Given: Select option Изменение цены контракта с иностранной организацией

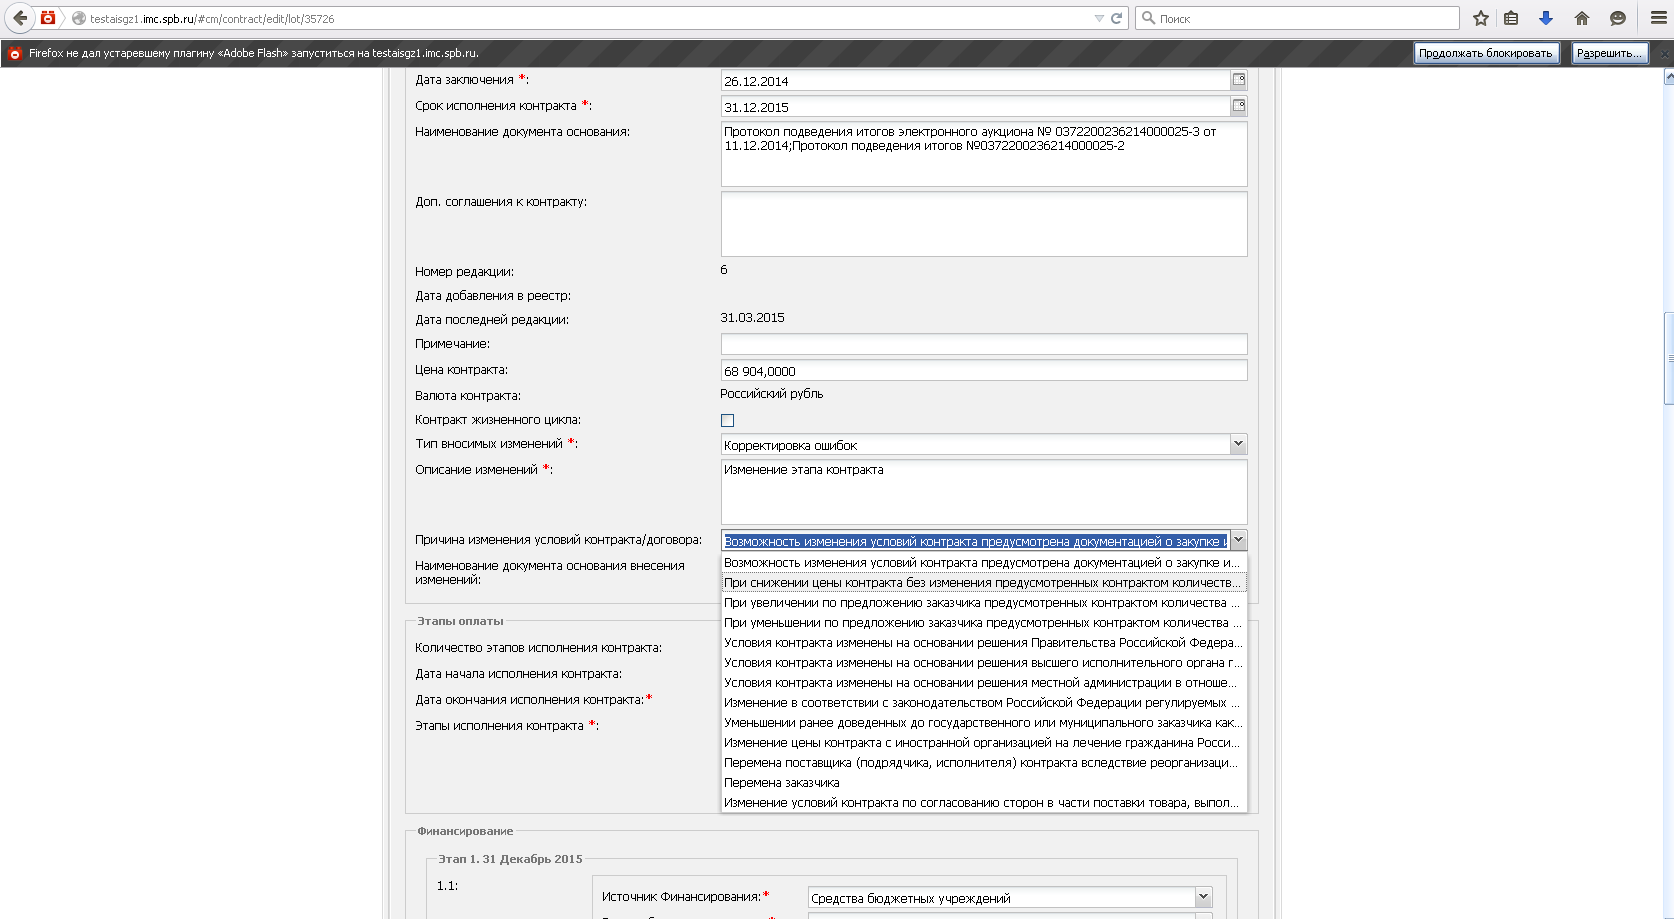Looking at the screenshot, I should (984, 743).
